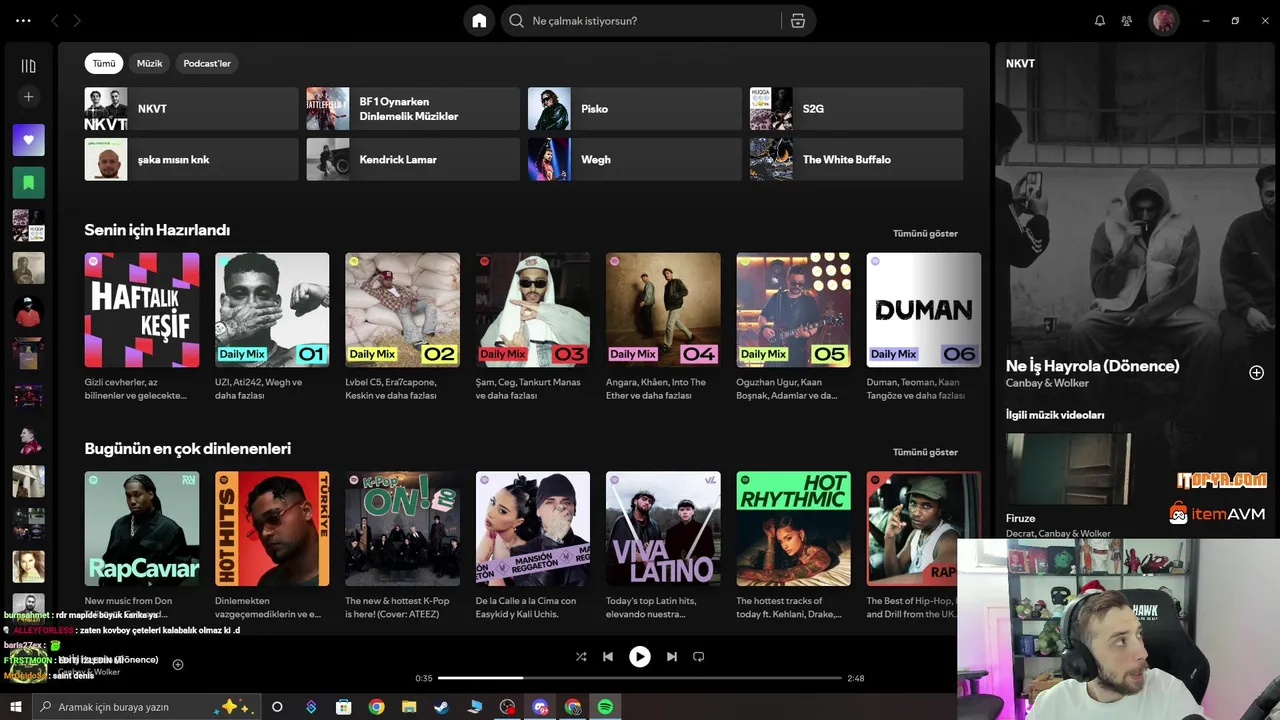Open Daily Mix 03 cover
The width and height of the screenshot is (1280, 720).
coord(533,310)
